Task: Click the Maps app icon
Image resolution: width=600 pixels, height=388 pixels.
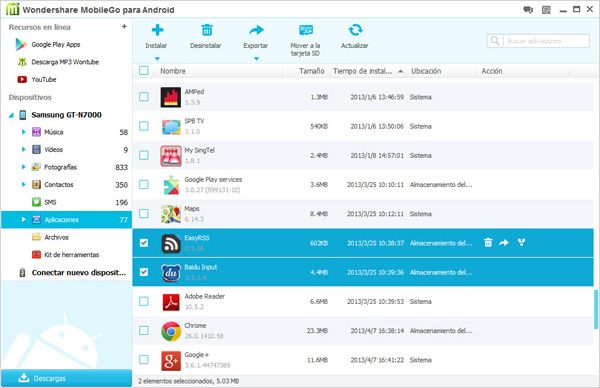Action: [x=171, y=214]
